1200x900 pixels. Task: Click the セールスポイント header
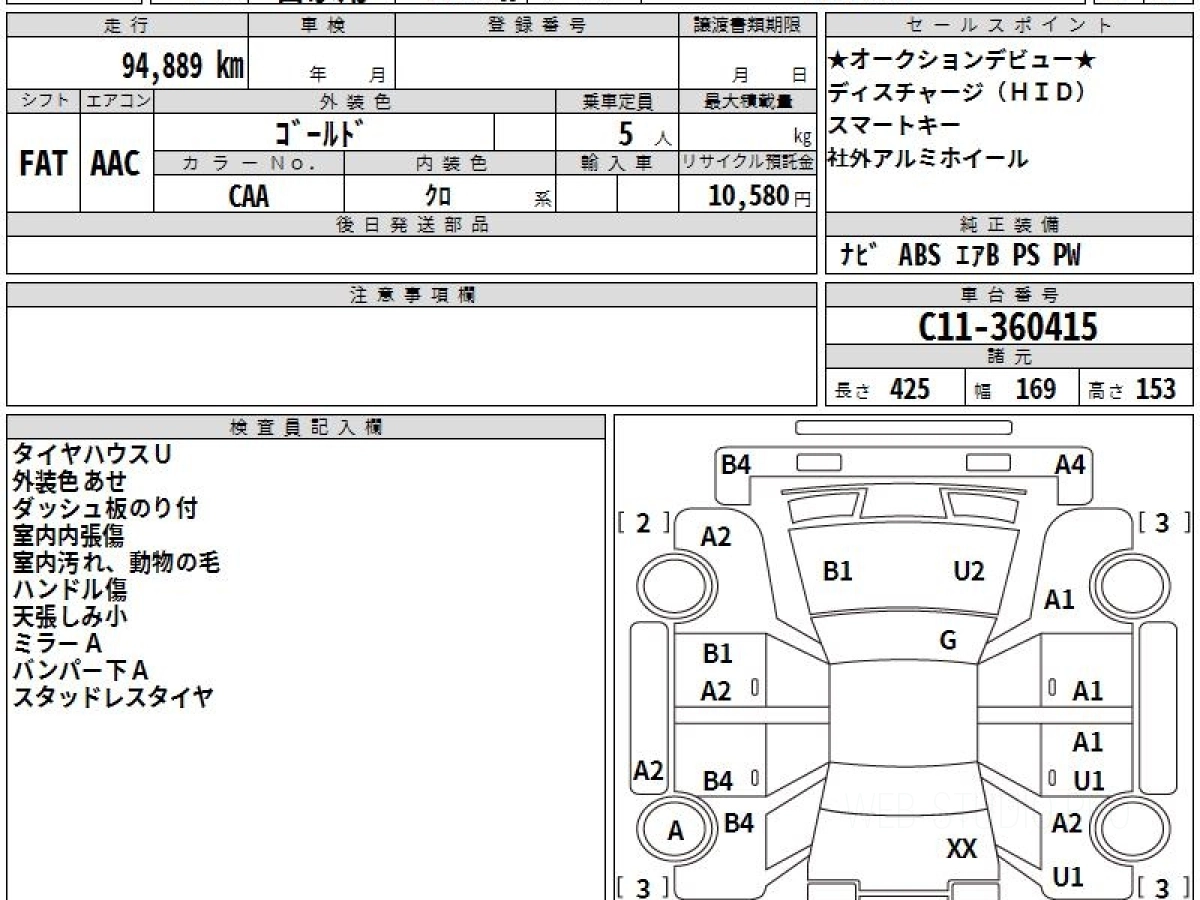tap(1010, 26)
